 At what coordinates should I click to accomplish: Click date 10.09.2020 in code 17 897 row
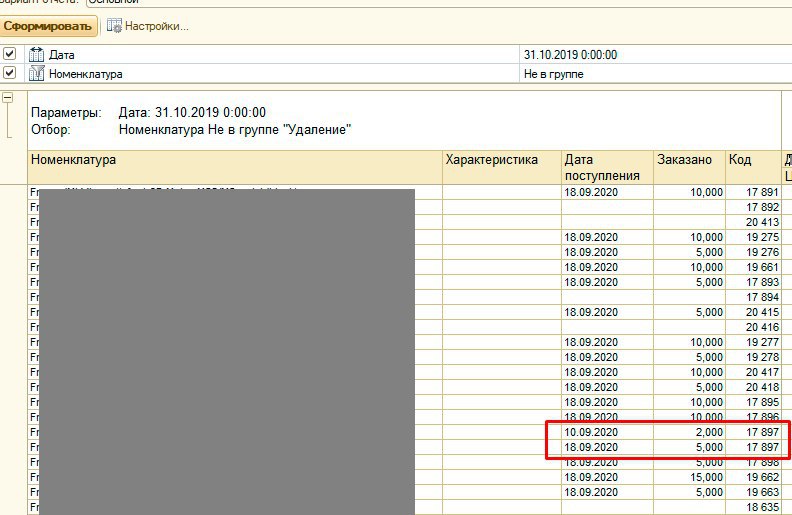pyautogui.click(x=607, y=432)
